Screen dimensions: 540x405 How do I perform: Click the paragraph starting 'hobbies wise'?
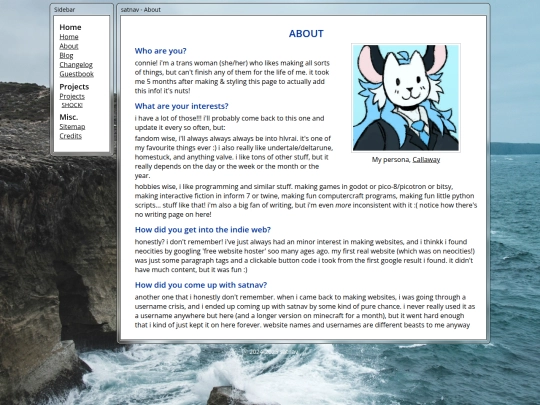(306, 200)
